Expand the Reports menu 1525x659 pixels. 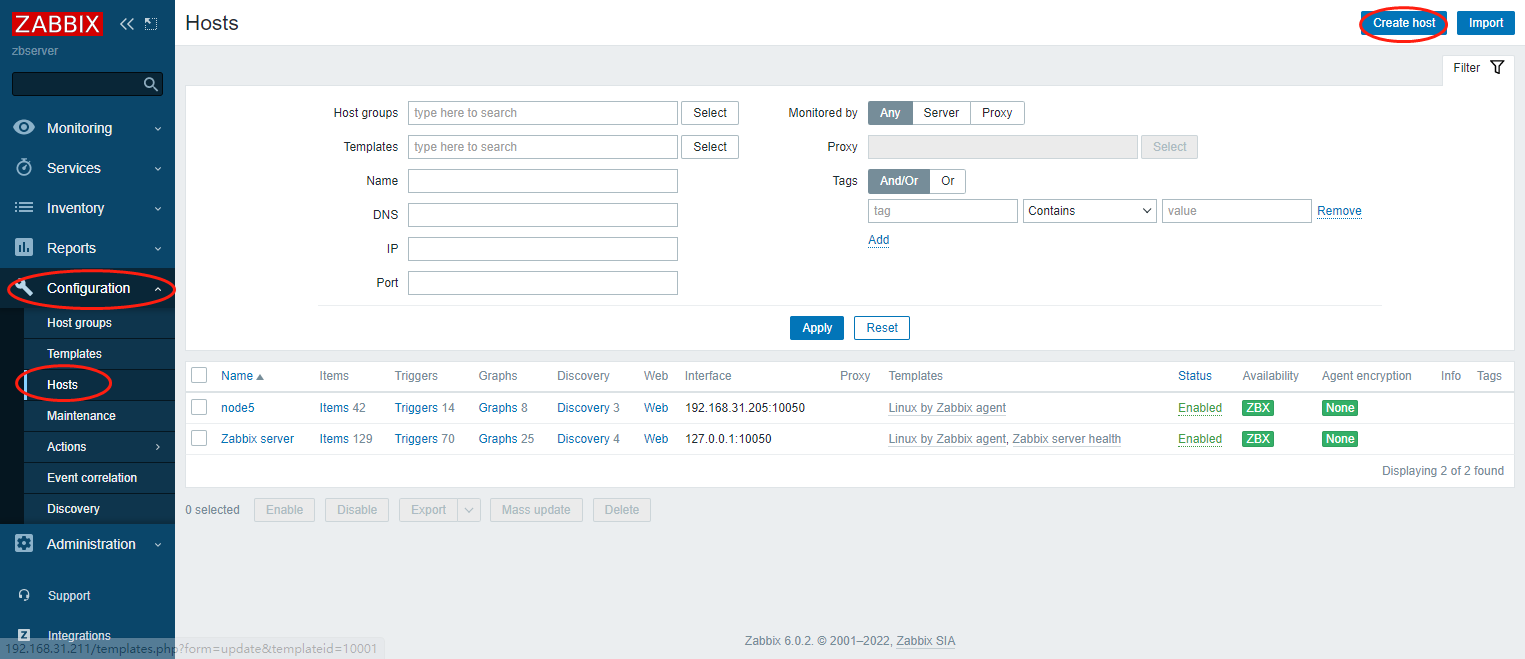point(87,248)
